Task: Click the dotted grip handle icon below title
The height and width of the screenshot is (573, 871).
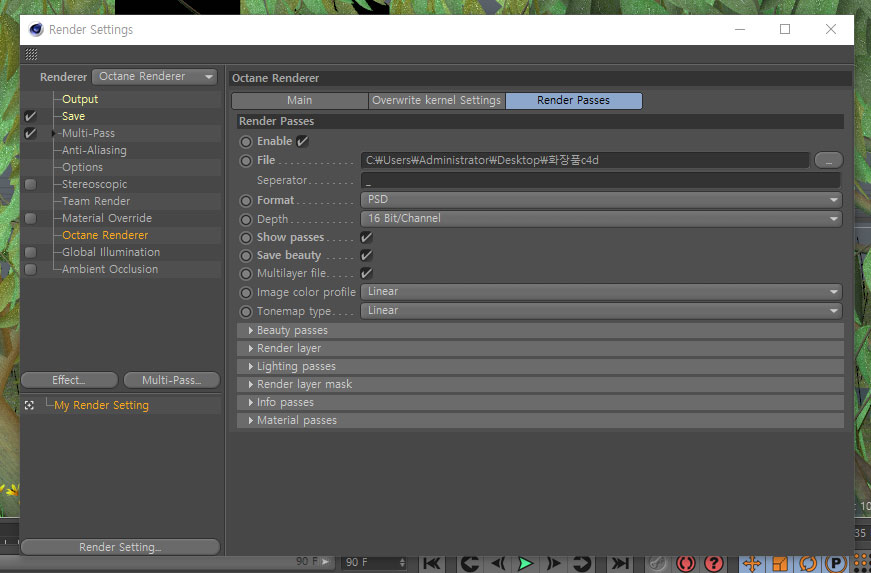Action: point(31,54)
